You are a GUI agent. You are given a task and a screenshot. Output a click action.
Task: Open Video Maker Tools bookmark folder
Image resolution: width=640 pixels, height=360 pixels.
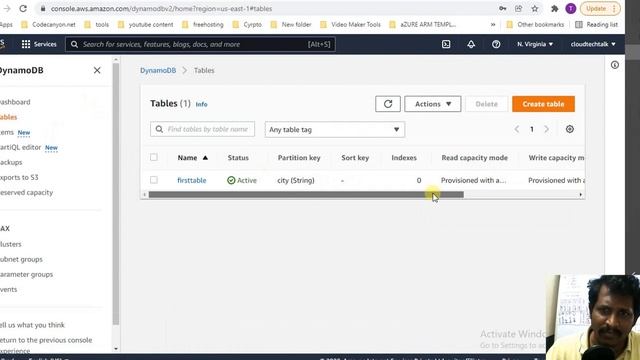click(350, 24)
